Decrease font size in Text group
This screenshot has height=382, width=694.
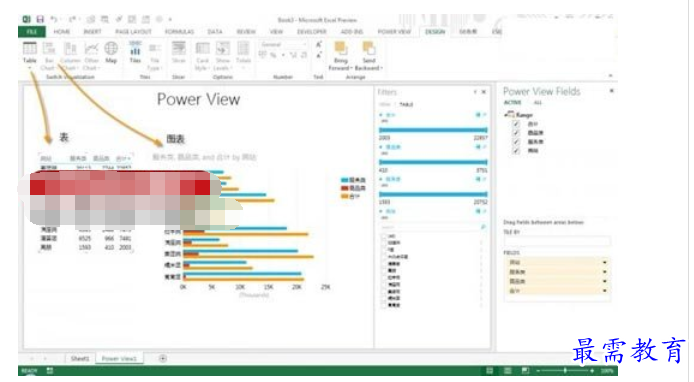coord(319,55)
